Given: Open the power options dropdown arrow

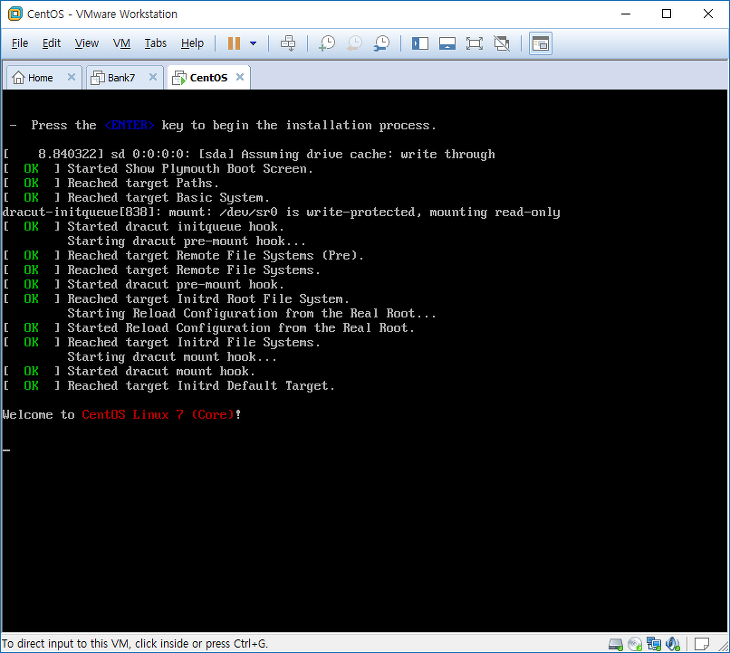Looking at the screenshot, I should pyautogui.click(x=253, y=43).
